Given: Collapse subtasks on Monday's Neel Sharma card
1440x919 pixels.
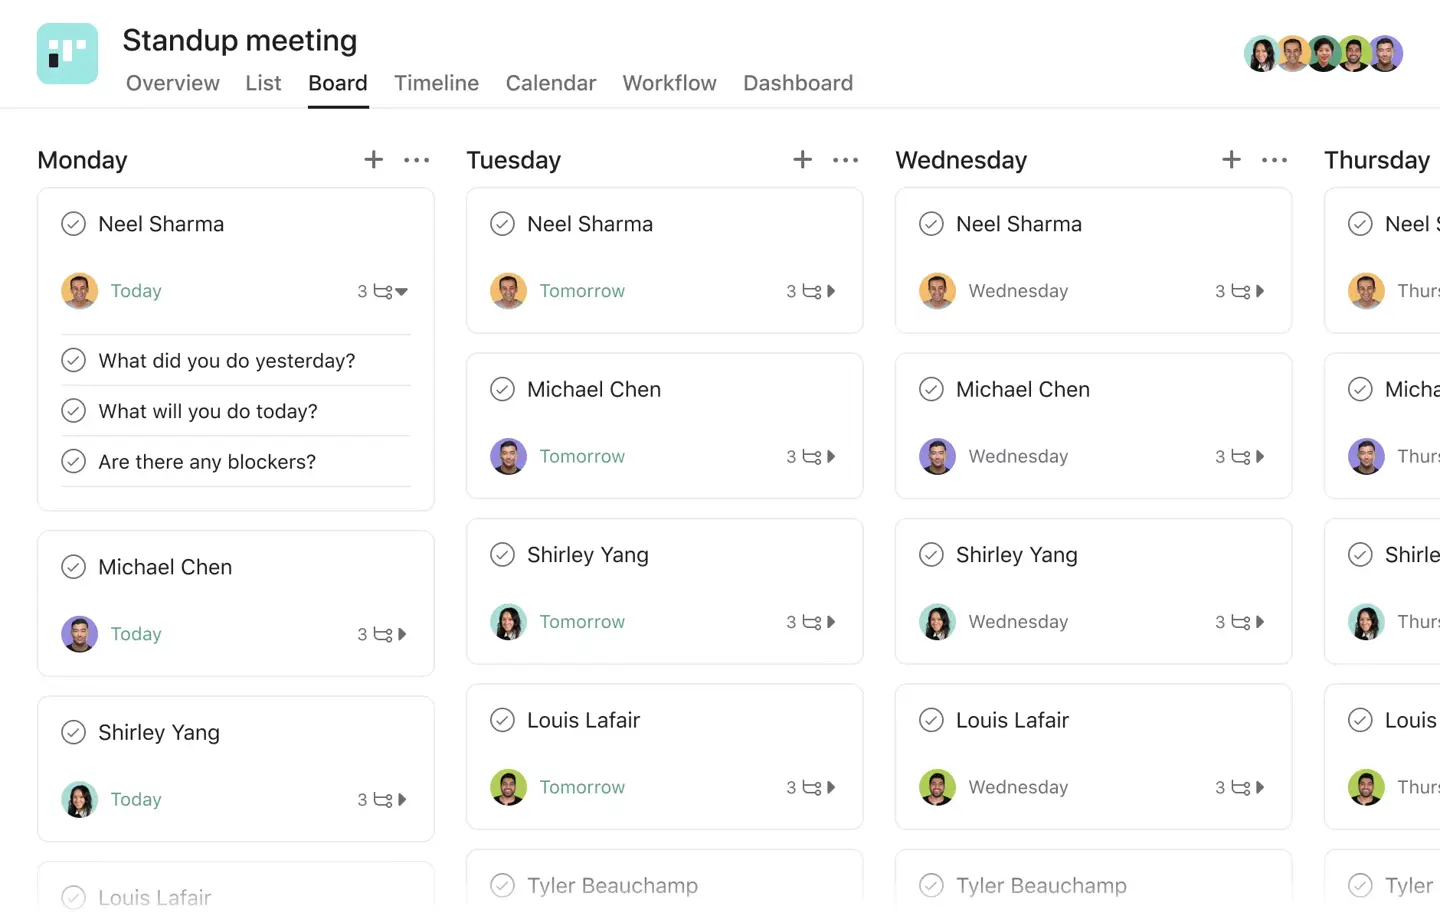Looking at the screenshot, I should coord(402,291).
